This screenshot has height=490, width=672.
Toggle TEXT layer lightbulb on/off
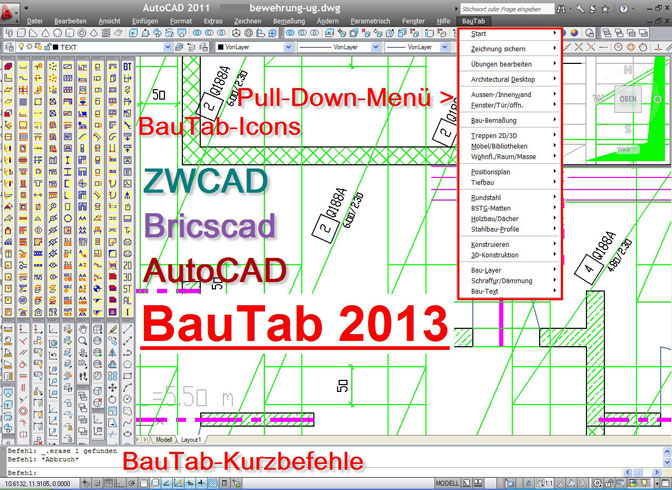(x=21, y=47)
